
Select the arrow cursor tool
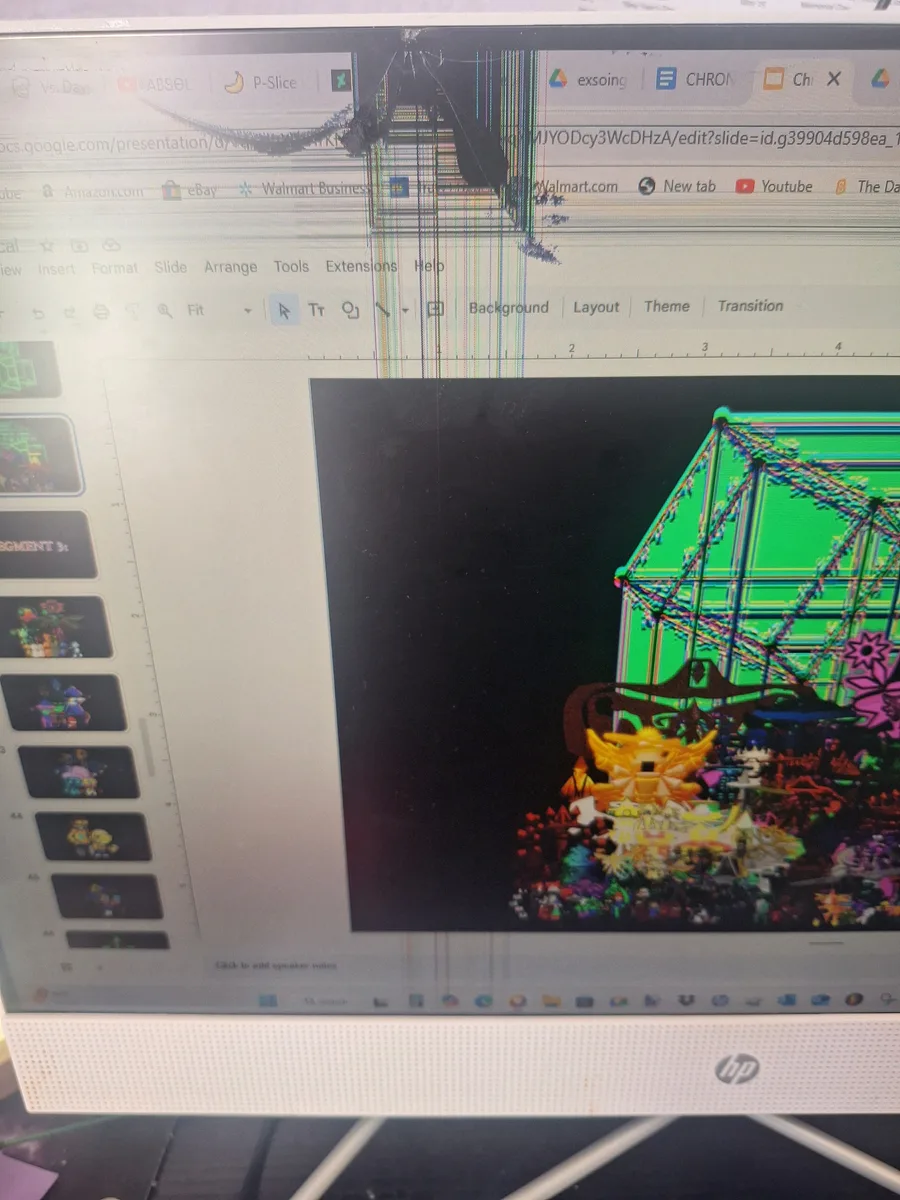284,311
